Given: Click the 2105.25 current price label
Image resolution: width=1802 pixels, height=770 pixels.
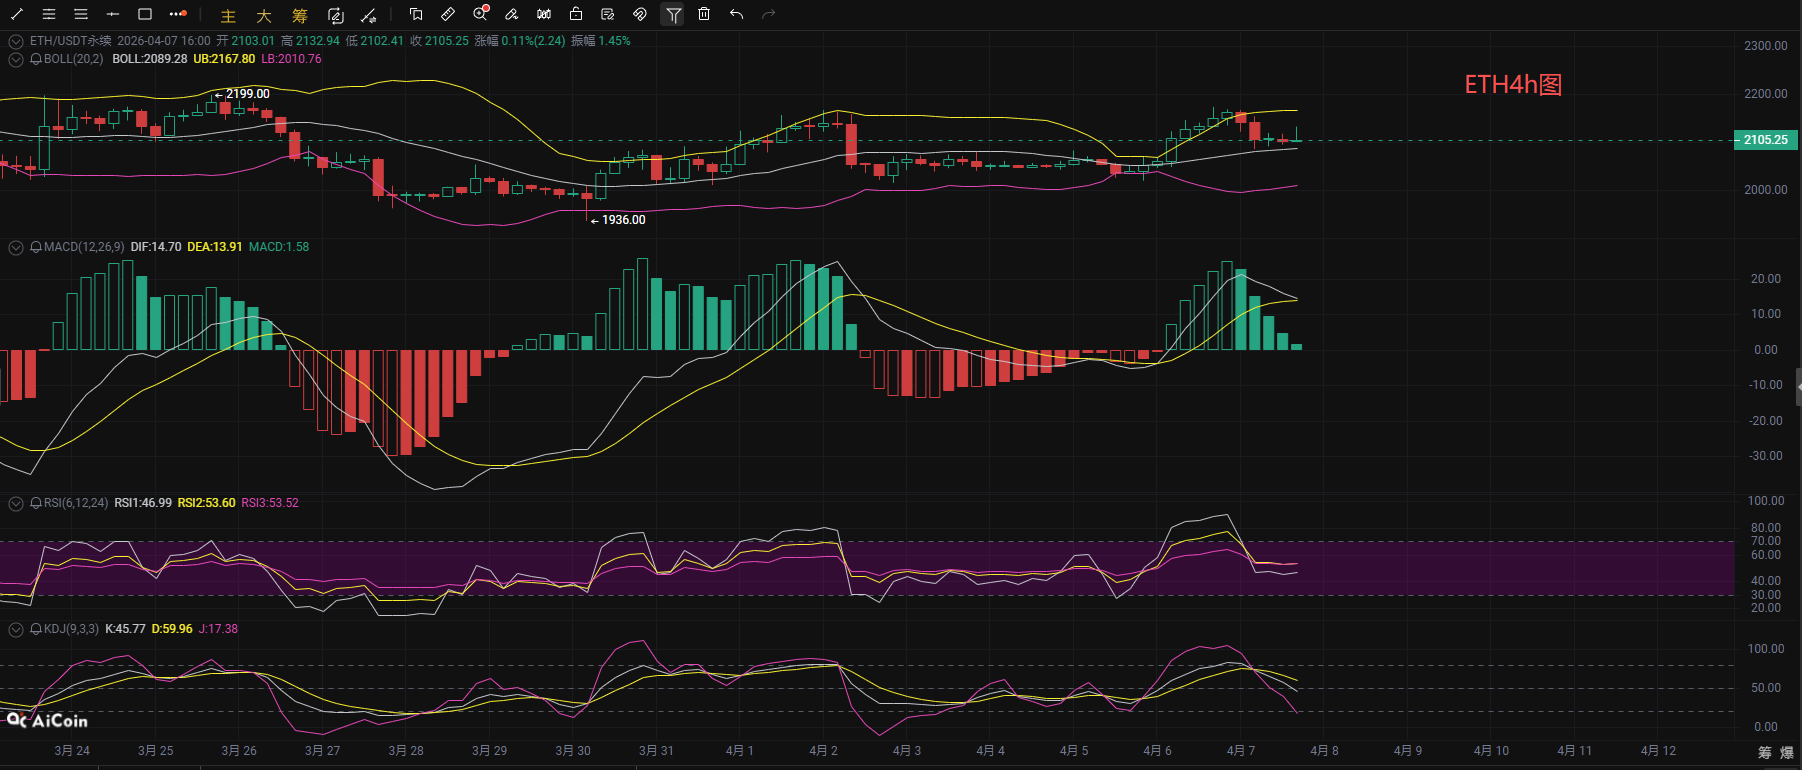Looking at the screenshot, I should (1765, 140).
